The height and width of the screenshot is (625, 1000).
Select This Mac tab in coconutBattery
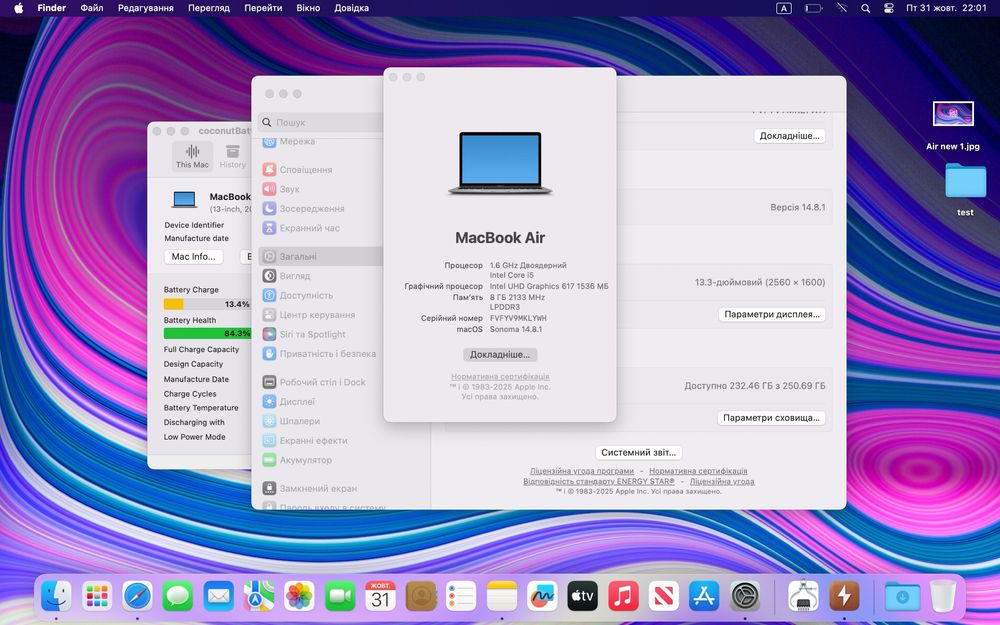[x=192, y=156]
